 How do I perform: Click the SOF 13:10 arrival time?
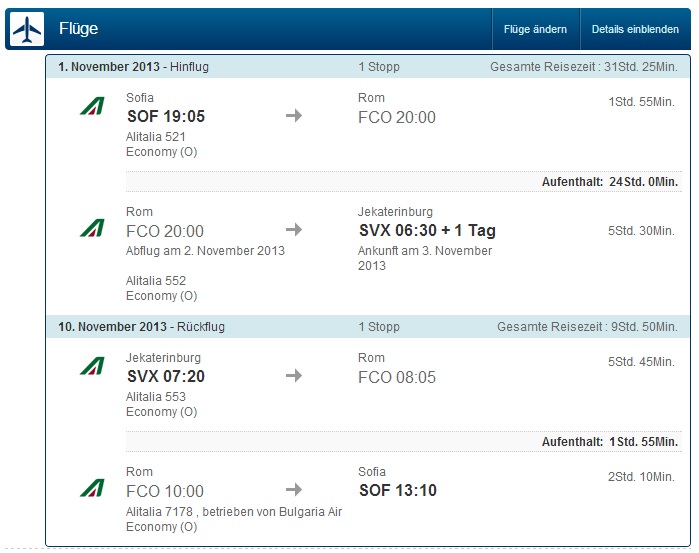pyautogui.click(x=398, y=491)
